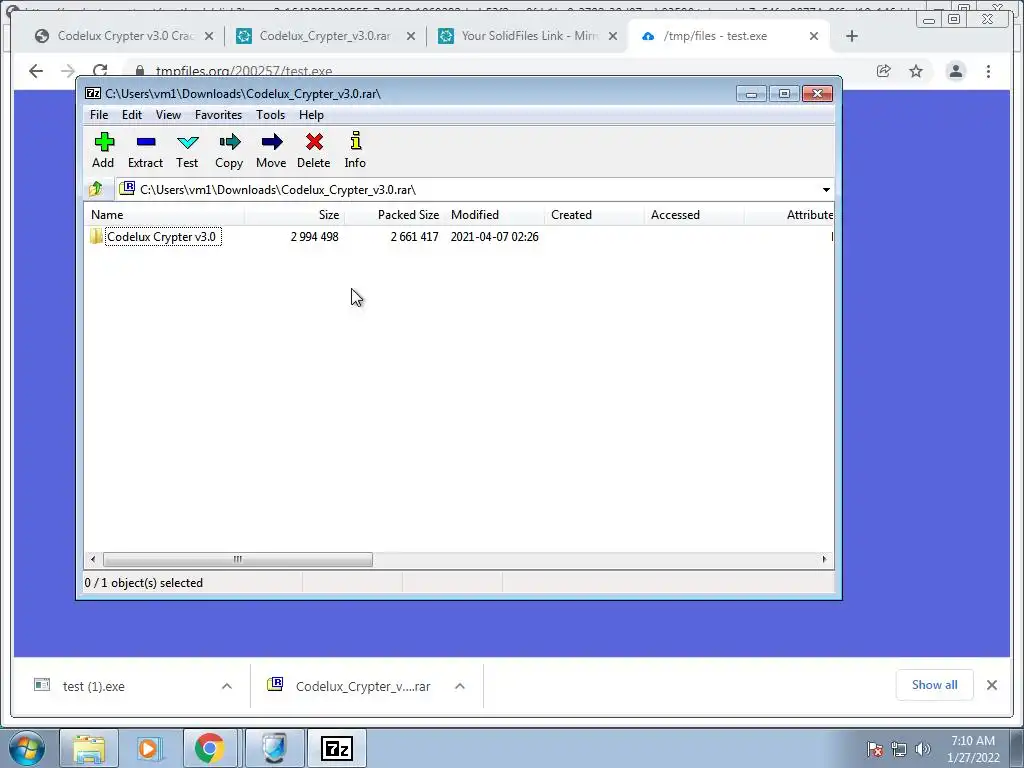
Task: Open a new Chrome tab
Action: [852, 36]
